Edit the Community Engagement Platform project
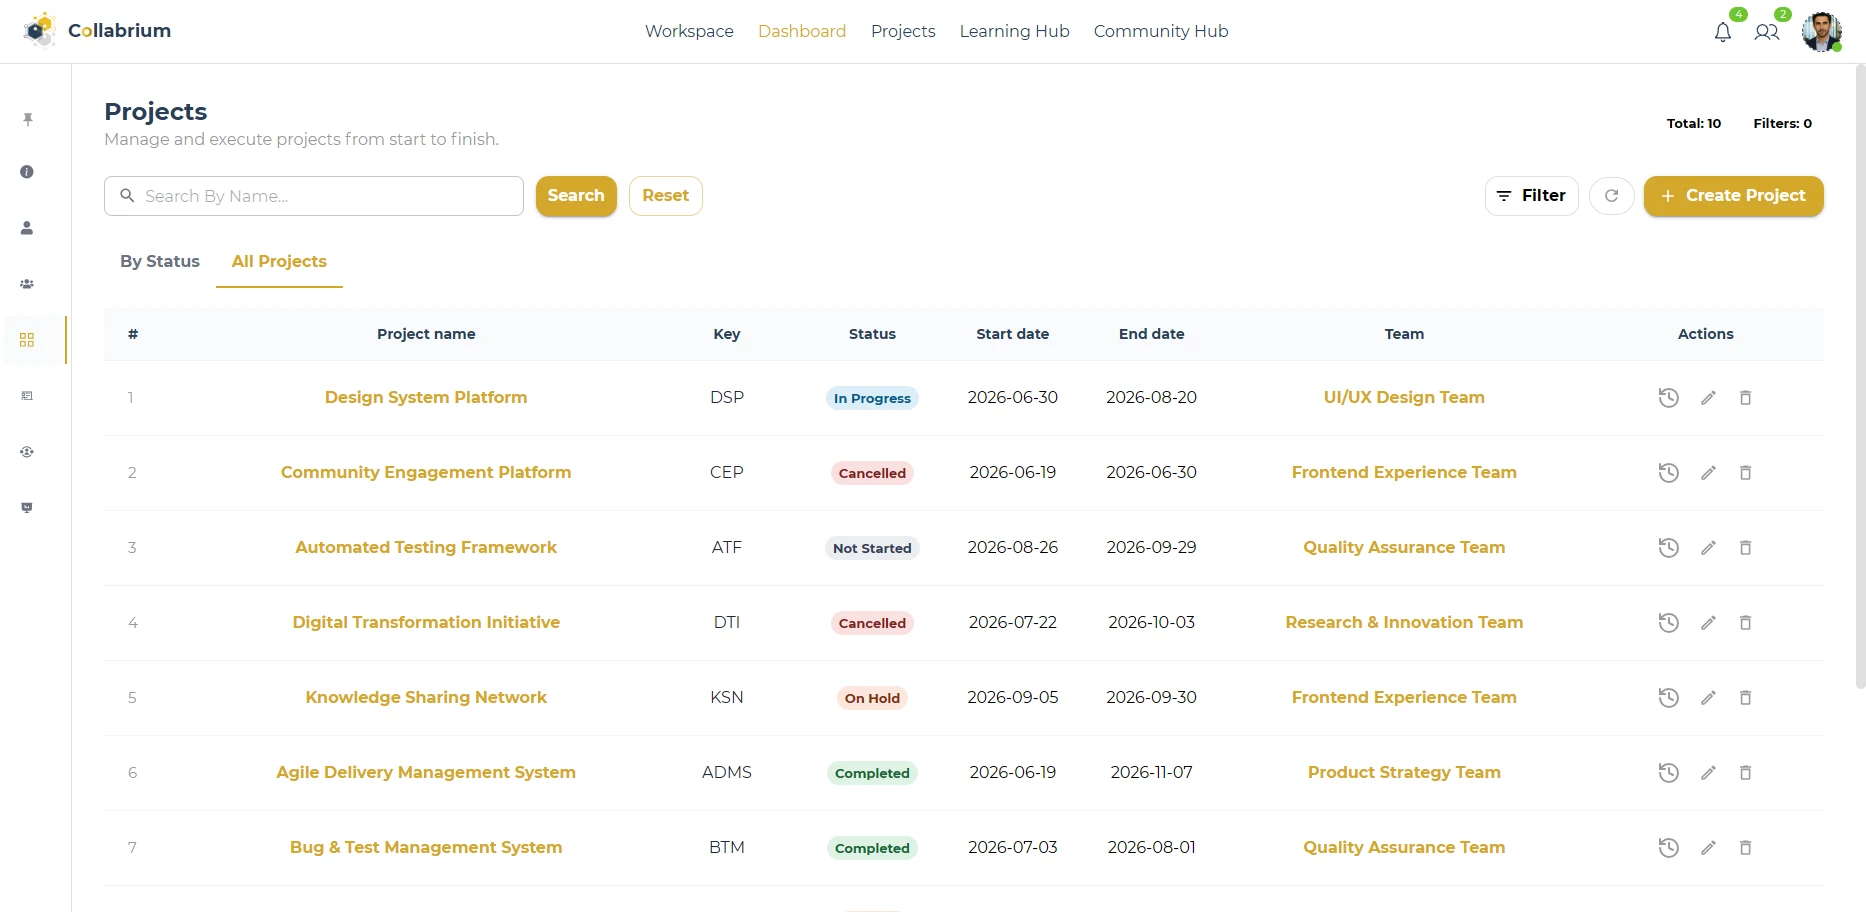This screenshot has height=912, width=1866. coord(1708,473)
